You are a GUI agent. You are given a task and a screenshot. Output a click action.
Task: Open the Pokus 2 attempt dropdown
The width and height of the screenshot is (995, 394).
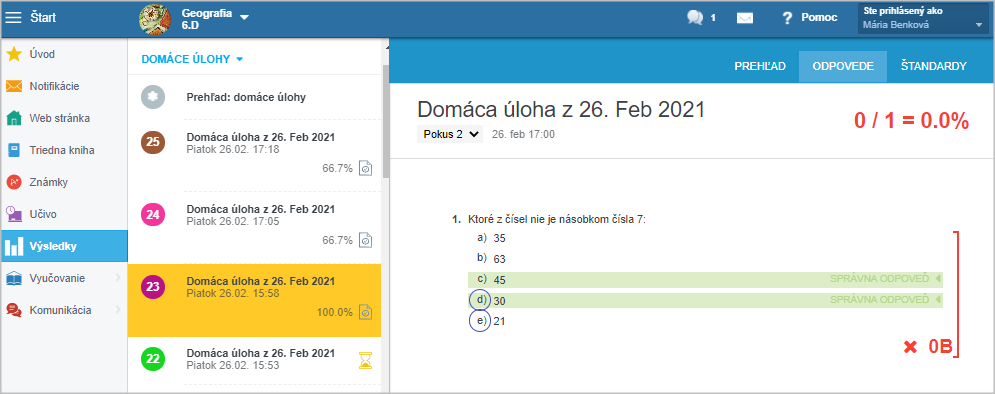click(450, 135)
